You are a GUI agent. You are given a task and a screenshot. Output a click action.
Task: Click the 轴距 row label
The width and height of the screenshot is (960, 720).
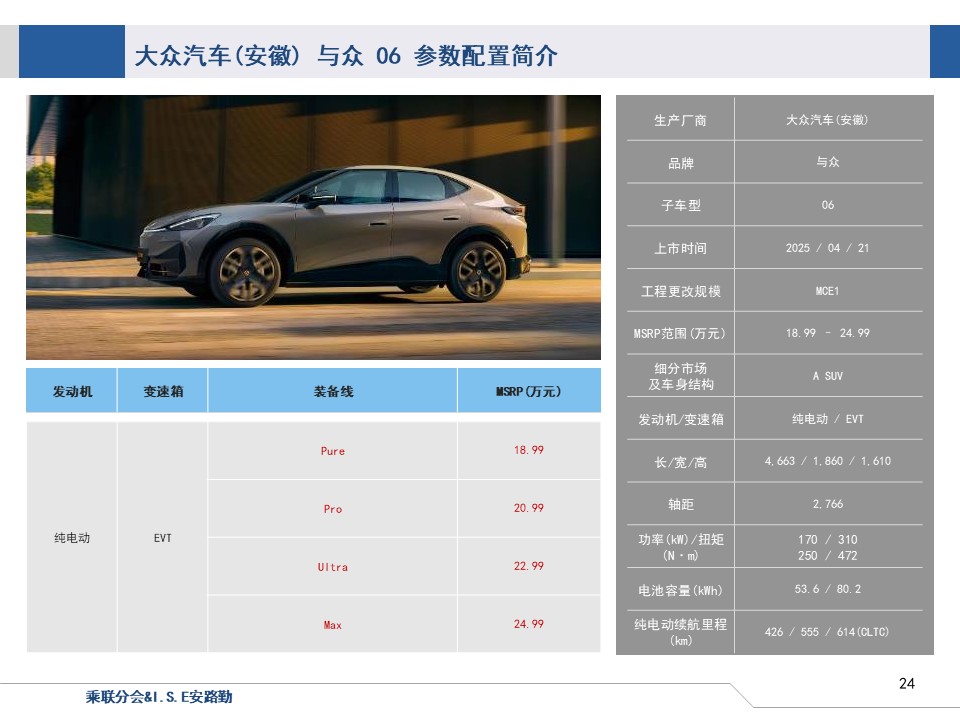coord(680,504)
